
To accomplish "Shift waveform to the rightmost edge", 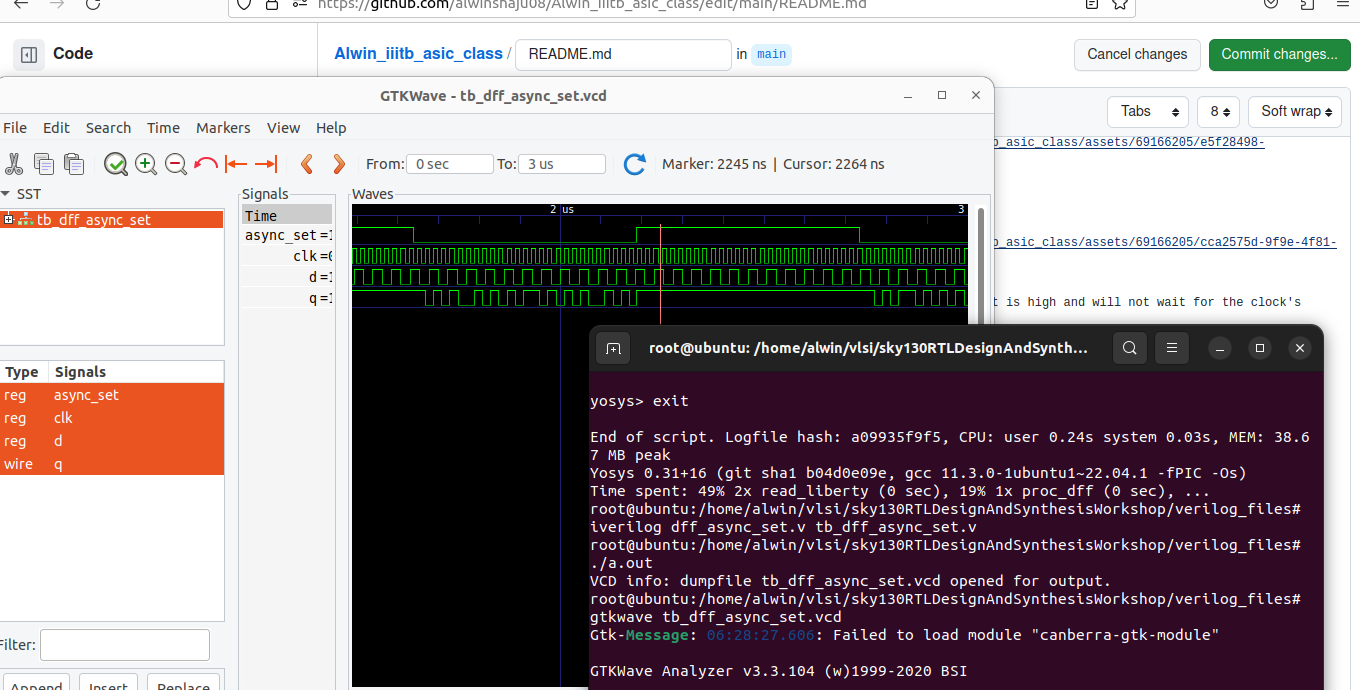I will coord(263,164).
